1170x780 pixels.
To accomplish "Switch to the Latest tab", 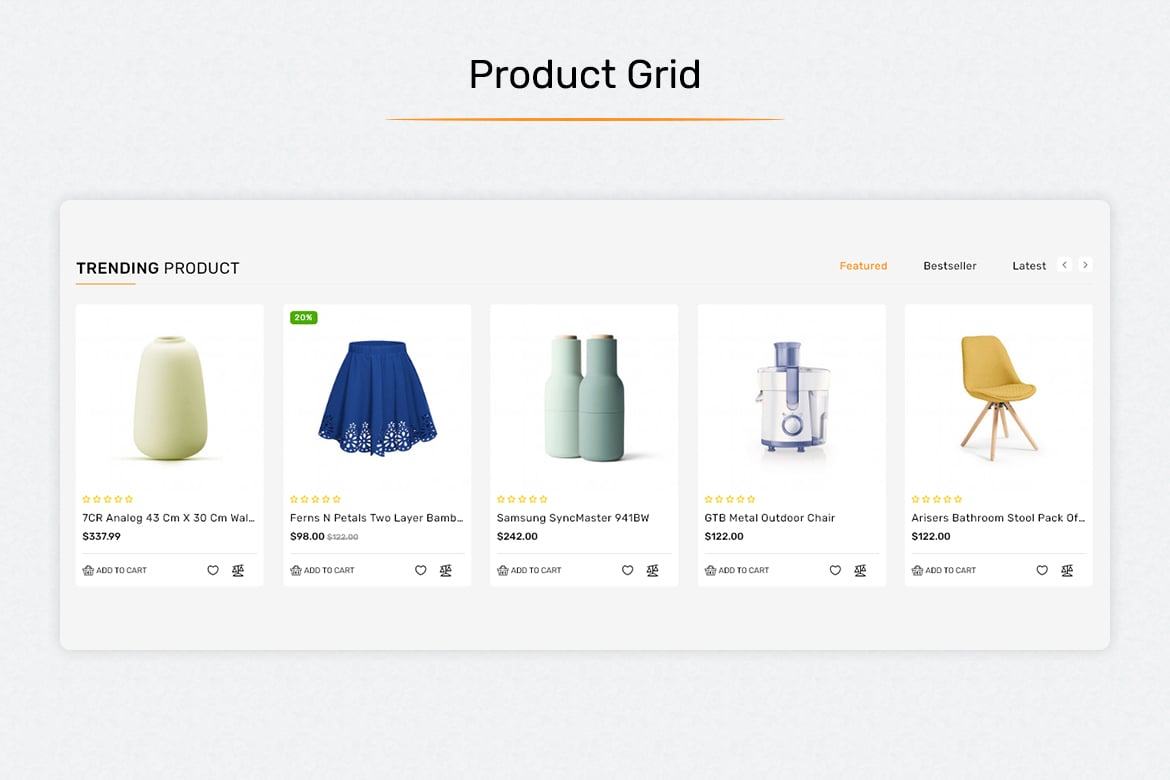I will pos(1029,266).
